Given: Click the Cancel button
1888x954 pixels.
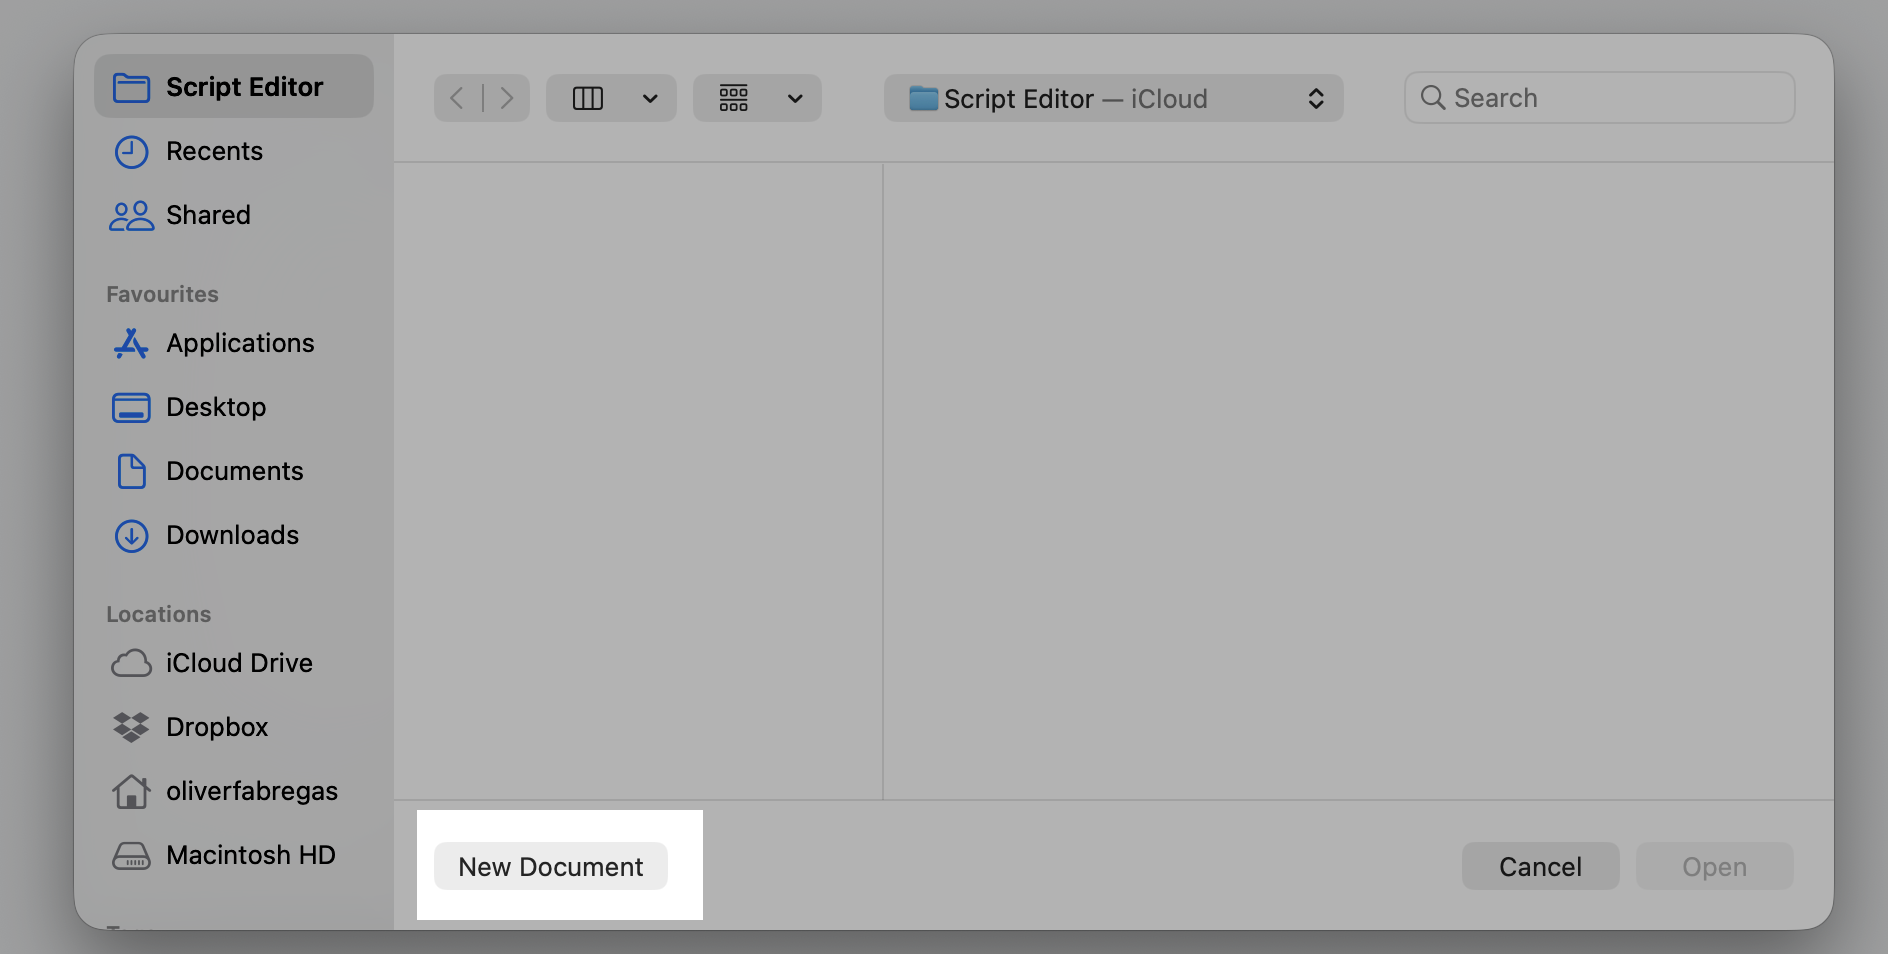Looking at the screenshot, I should [1540, 866].
